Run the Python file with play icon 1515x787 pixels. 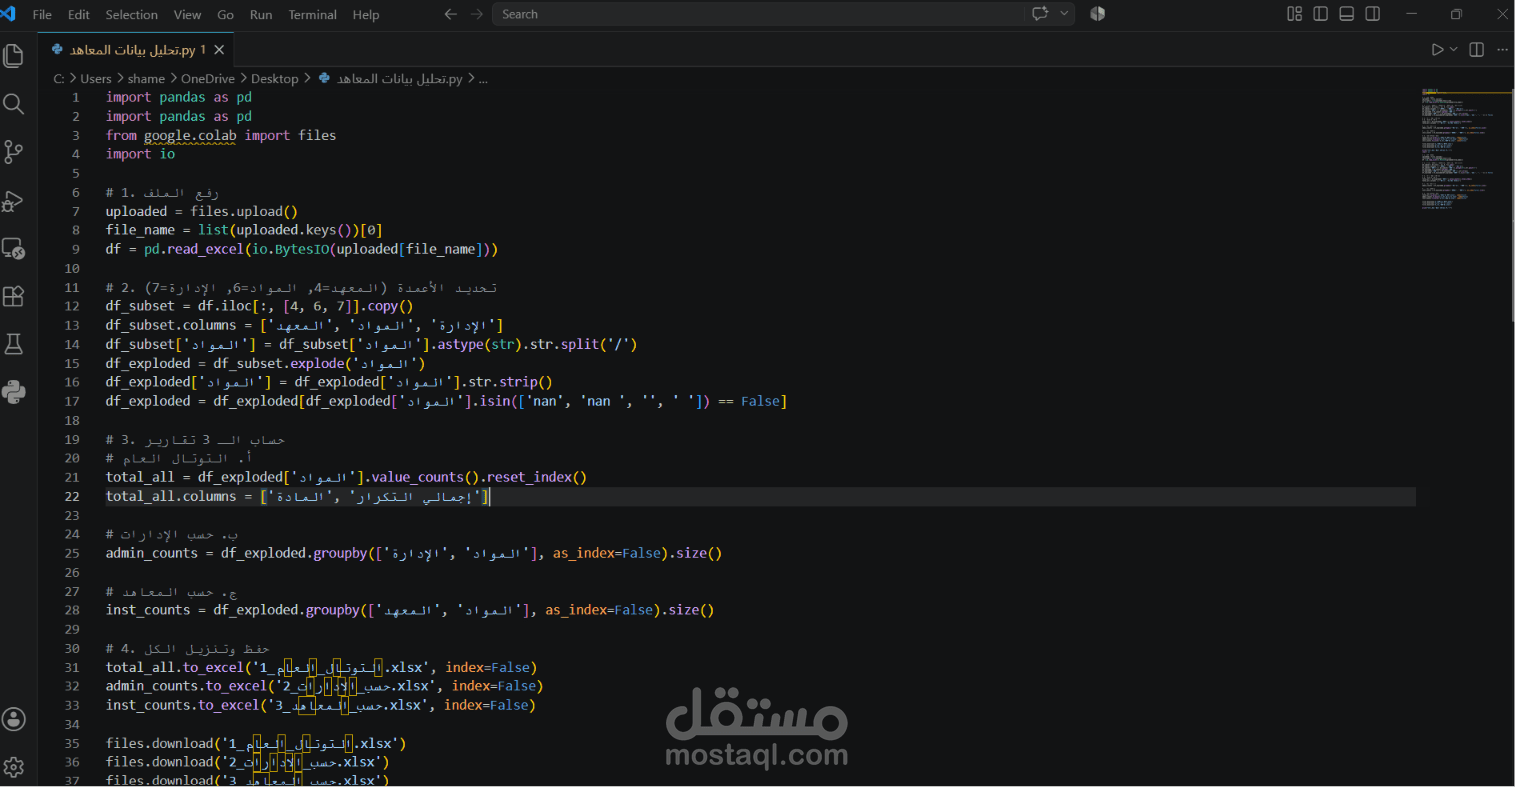click(1437, 50)
